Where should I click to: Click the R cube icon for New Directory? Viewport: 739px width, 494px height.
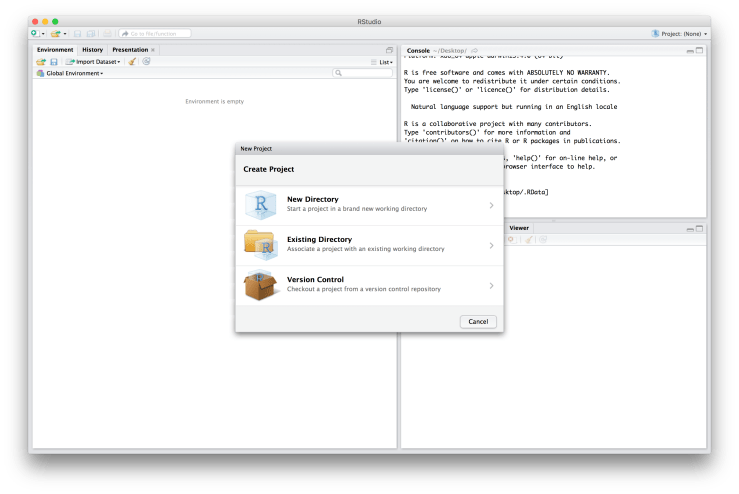pyautogui.click(x=260, y=205)
